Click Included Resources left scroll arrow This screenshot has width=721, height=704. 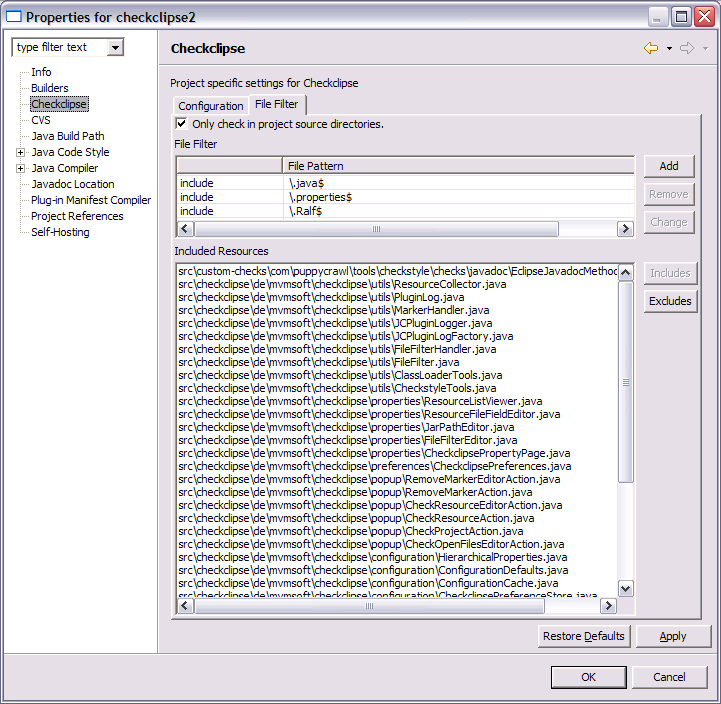pyautogui.click(x=185, y=606)
